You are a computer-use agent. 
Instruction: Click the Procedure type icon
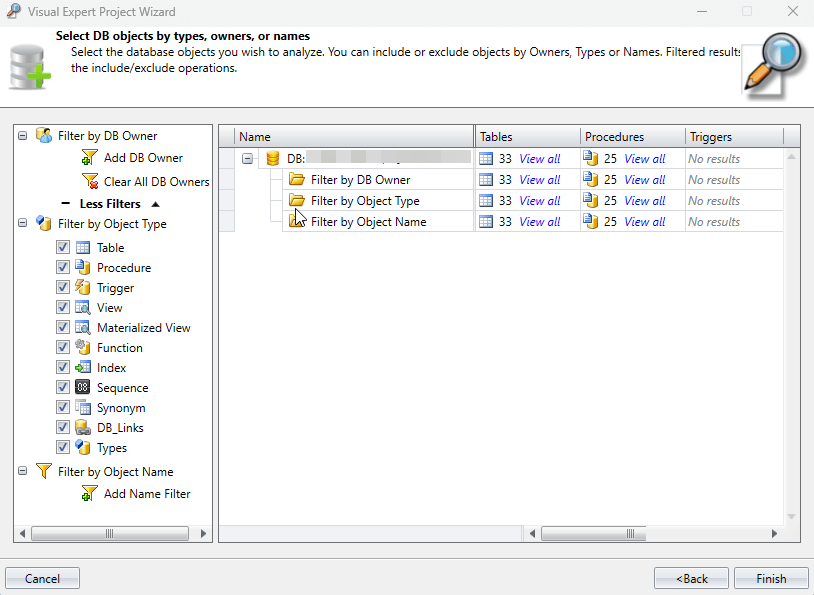point(83,267)
